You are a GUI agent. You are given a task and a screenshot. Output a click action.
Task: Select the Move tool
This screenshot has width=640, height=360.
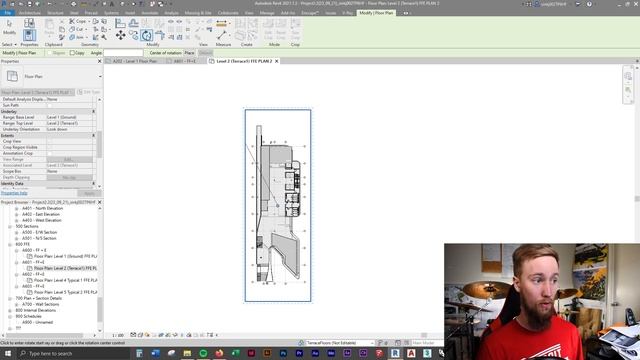click(x=120, y=36)
